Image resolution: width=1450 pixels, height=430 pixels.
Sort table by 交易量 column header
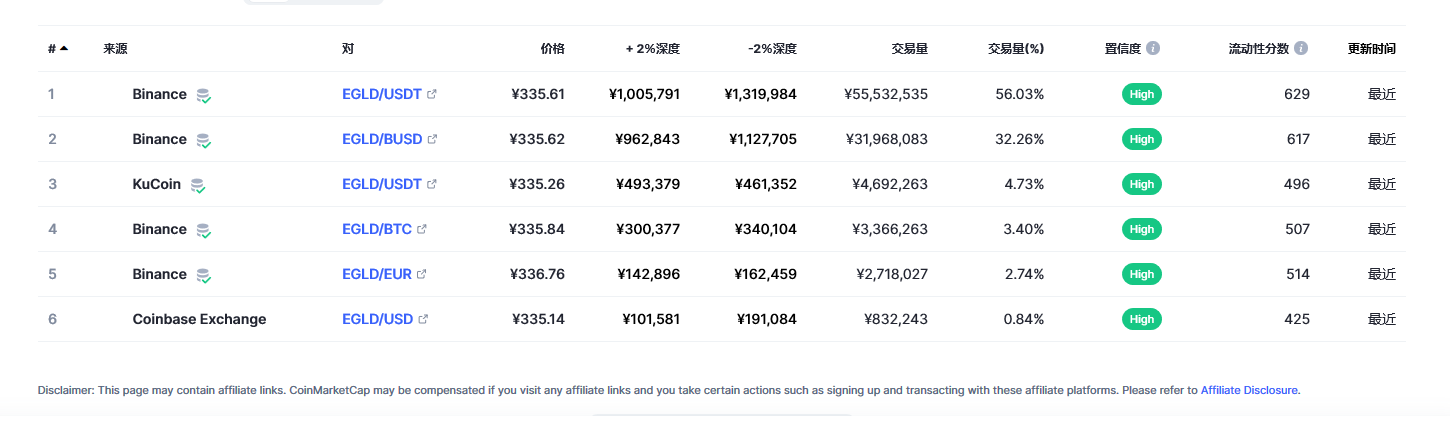click(x=910, y=48)
